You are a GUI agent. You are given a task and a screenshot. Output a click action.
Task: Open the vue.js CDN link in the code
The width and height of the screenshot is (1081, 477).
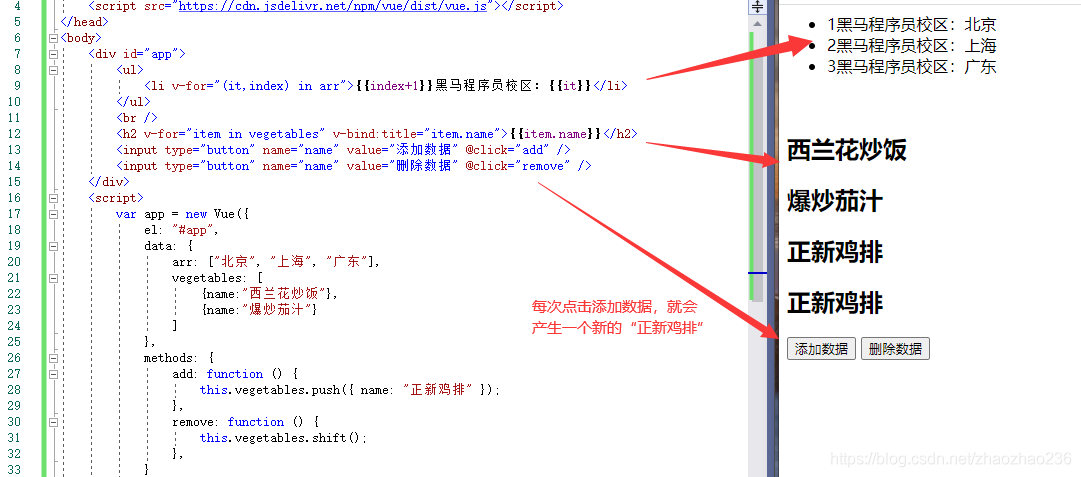(x=333, y=6)
